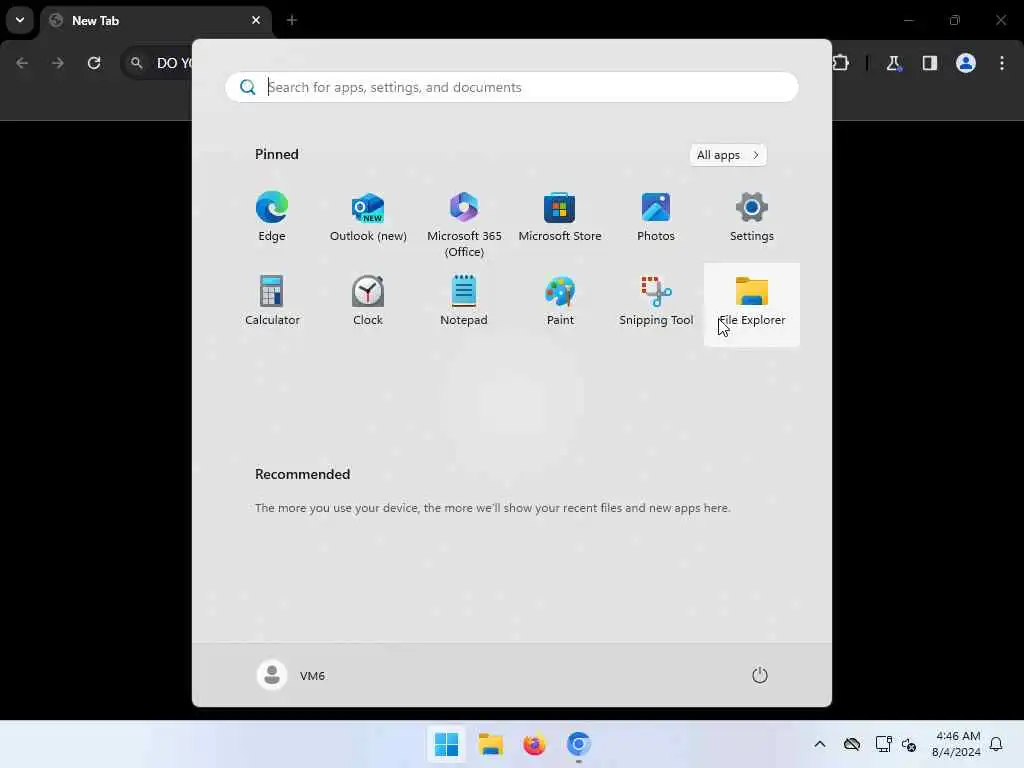
Task: Click the Windows Start button on taskbar
Action: (447, 744)
